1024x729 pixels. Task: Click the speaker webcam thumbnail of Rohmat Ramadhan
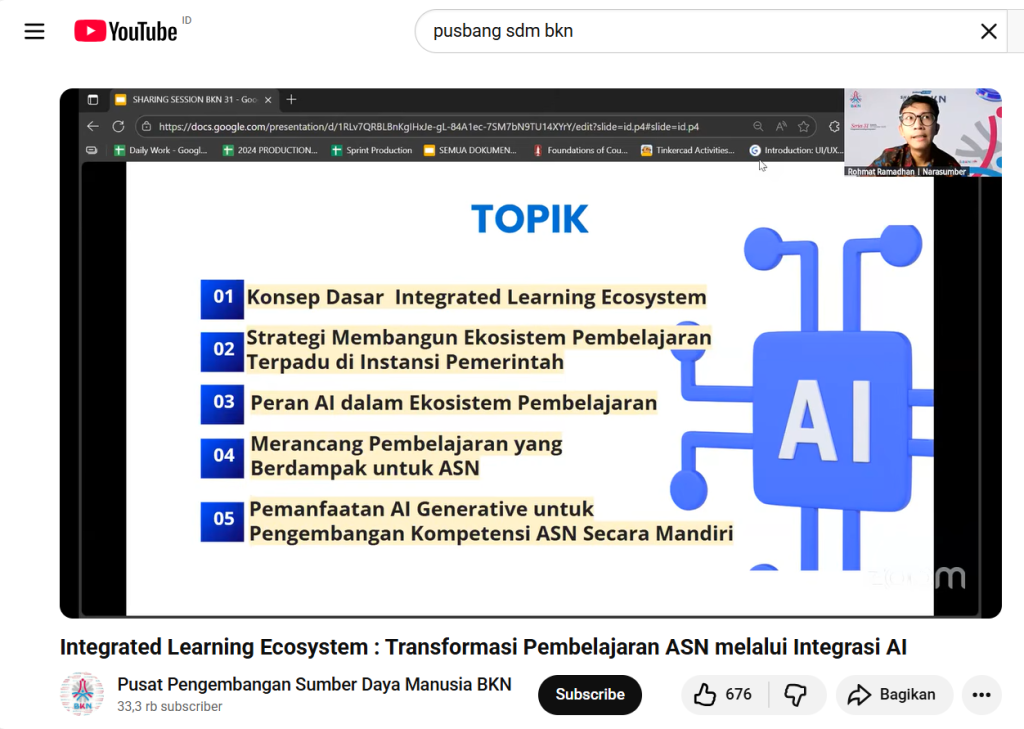(922, 132)
